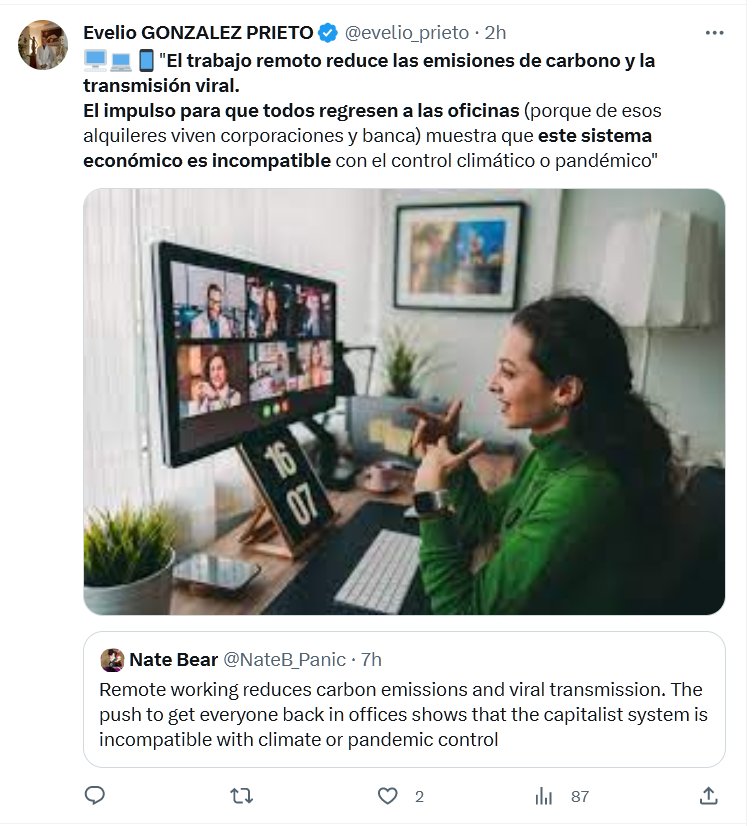
Task: Repost this tweet with retweet icon
Action: pos(241,796)
